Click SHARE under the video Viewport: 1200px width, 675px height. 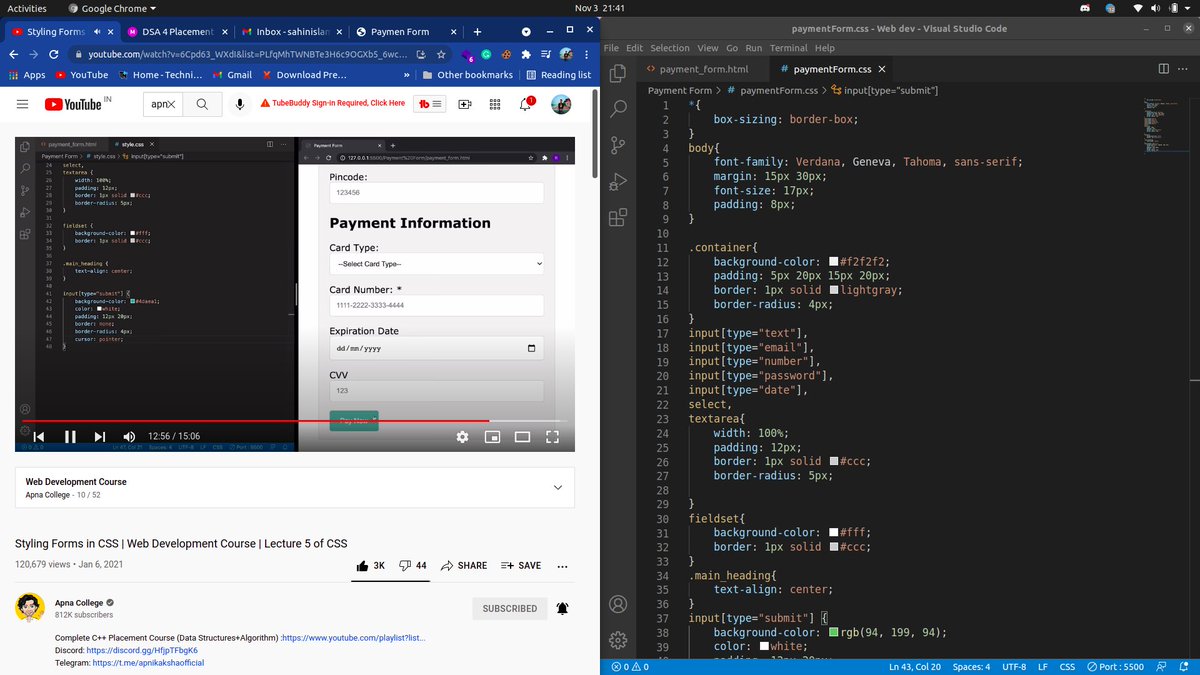click(x=464, y=566)
